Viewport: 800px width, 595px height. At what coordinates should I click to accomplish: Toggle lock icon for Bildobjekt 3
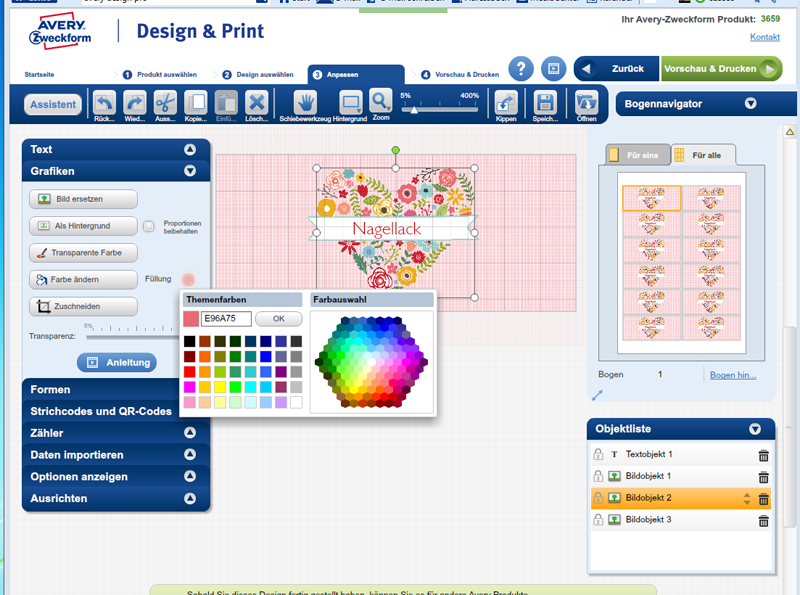(x=598, y=520)
